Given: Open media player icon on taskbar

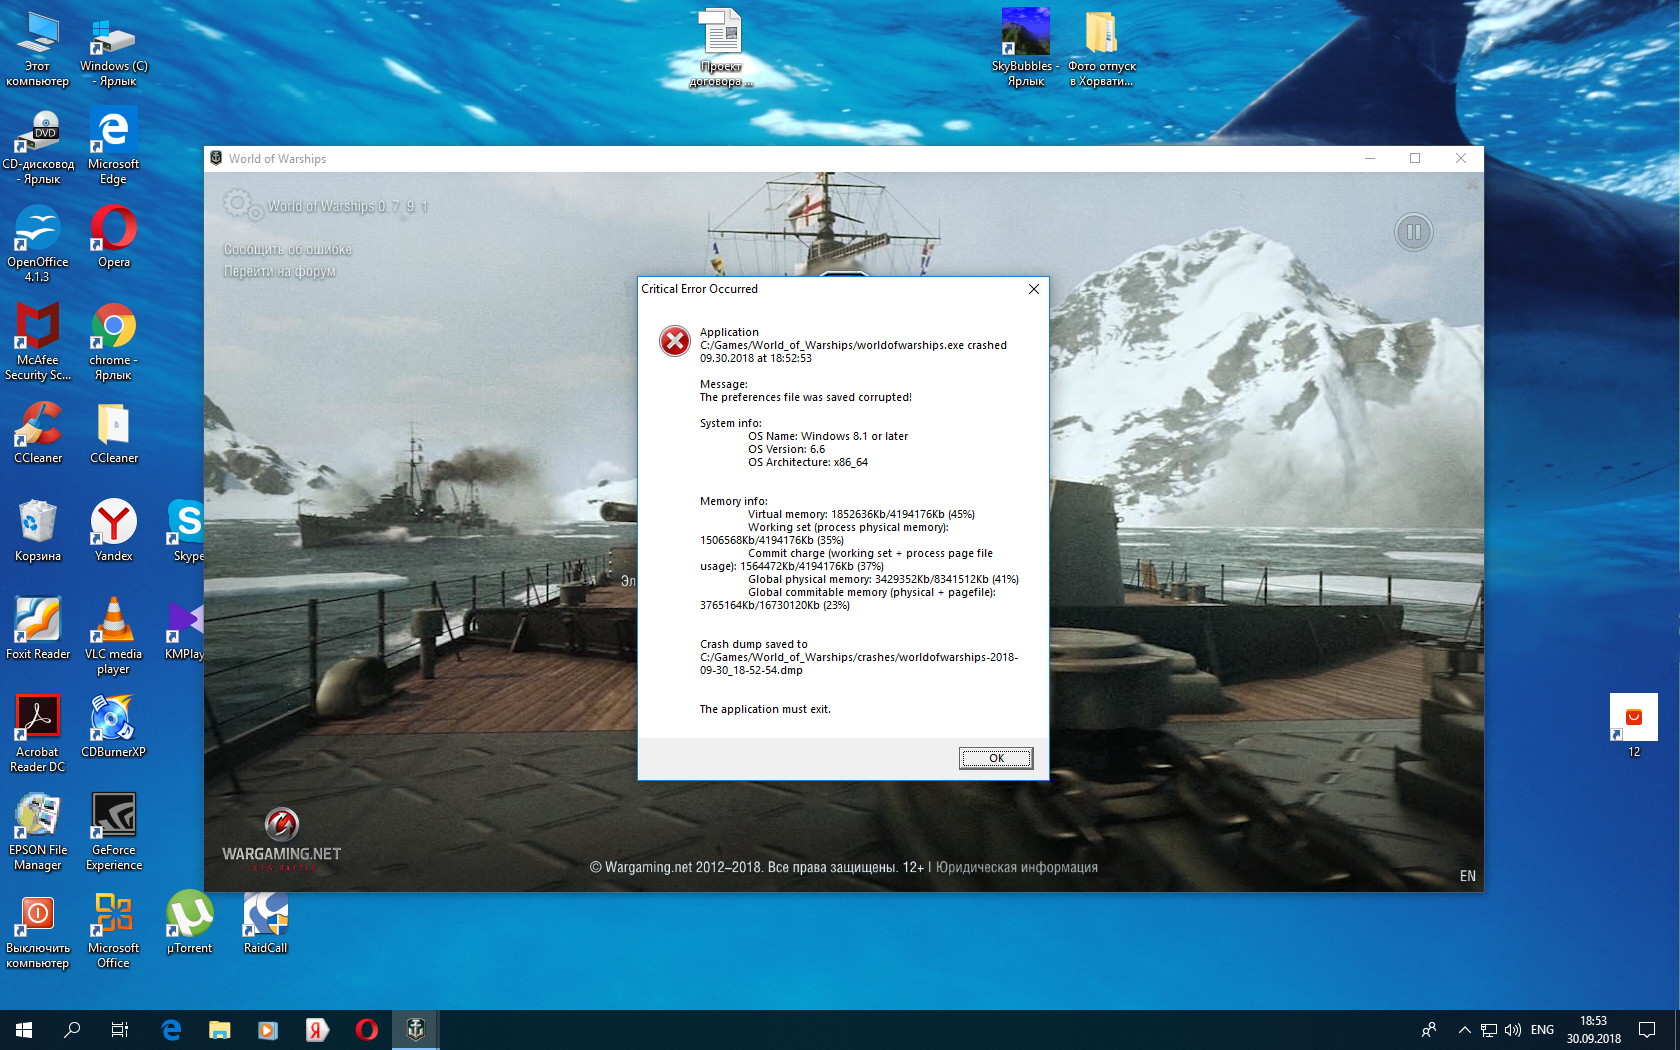Looking at the screenshot, I should 268,1029.
